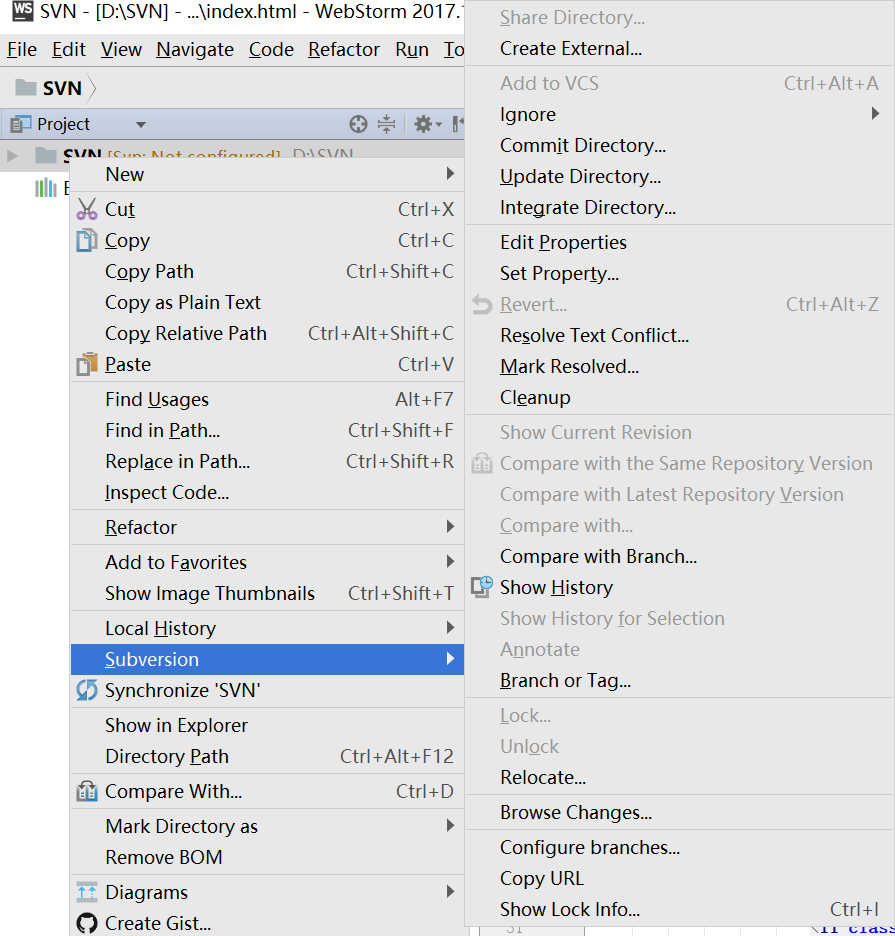Select Resolve Text Conflict...
Viewport: 895px width, 936px height.
(679, 335)
